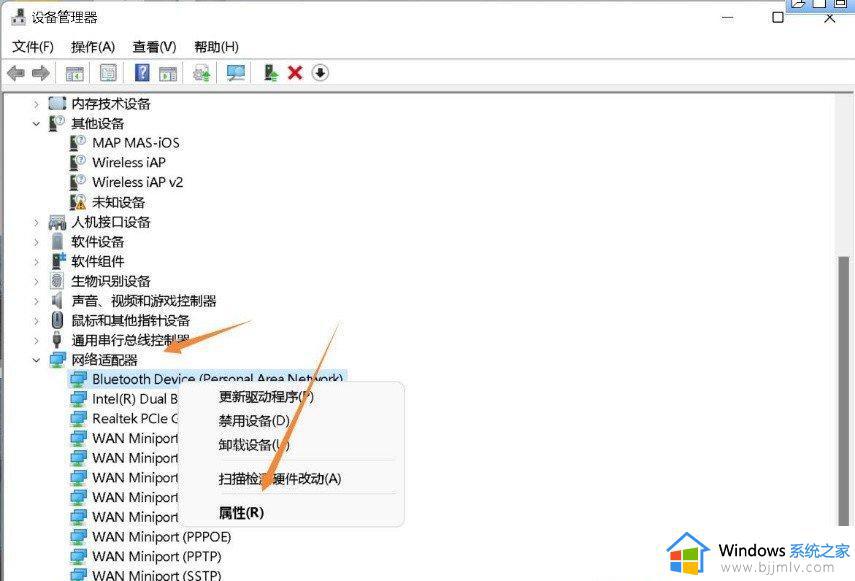Screen dimensions: 855x581
Task: Click the 软件设备 category icon
Action: (57, 241)
